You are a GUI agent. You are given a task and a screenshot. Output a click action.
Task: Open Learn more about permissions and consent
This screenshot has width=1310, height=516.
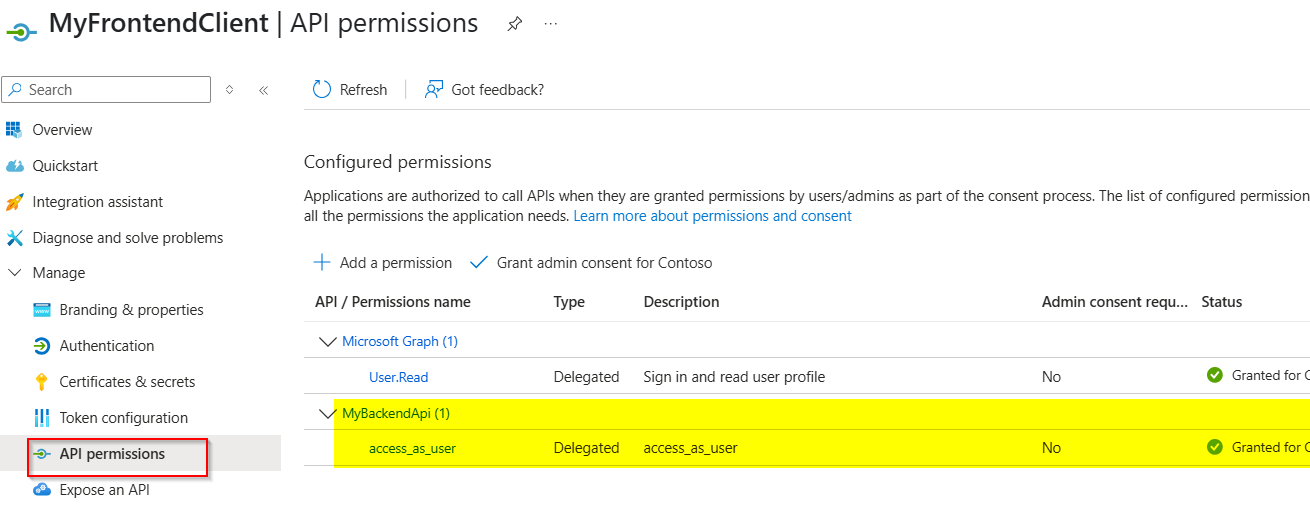[x=713, y=216]
